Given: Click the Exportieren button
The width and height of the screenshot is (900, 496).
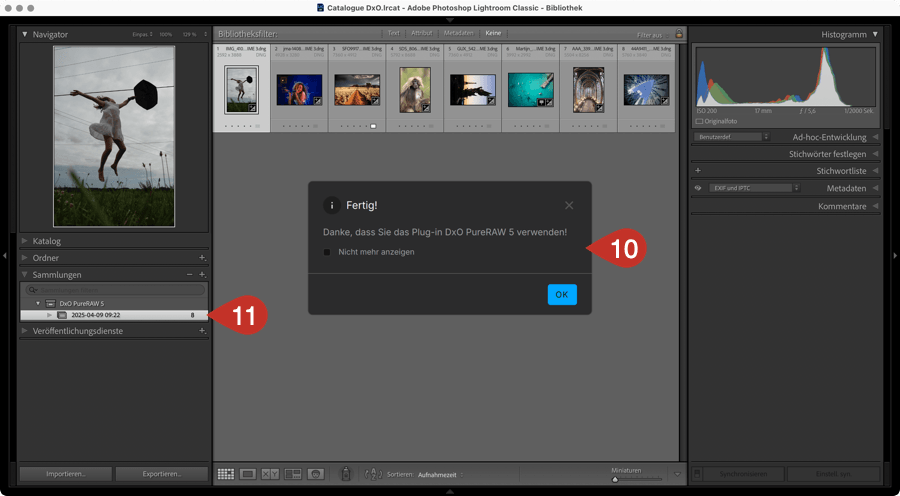Looking at the screenshot, I should (x=162, y=474).
